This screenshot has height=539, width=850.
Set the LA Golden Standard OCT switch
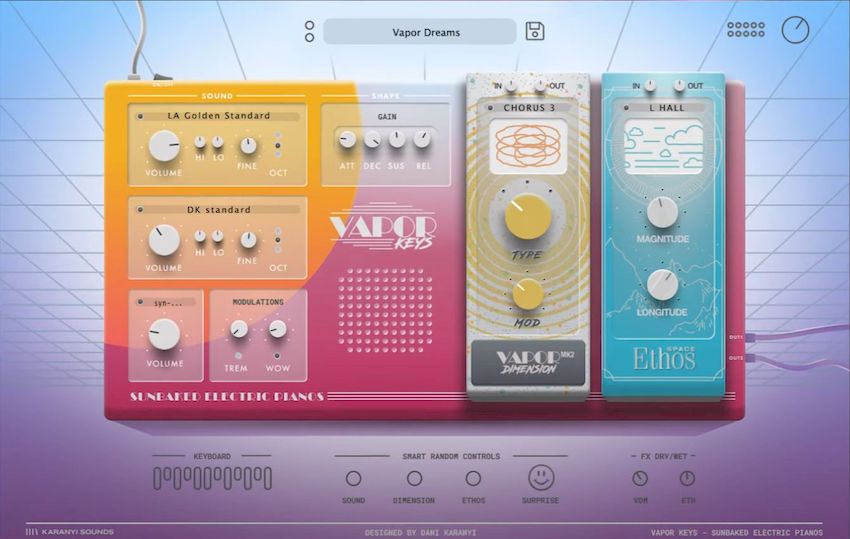pyautogui.click(x=278, y=145)
